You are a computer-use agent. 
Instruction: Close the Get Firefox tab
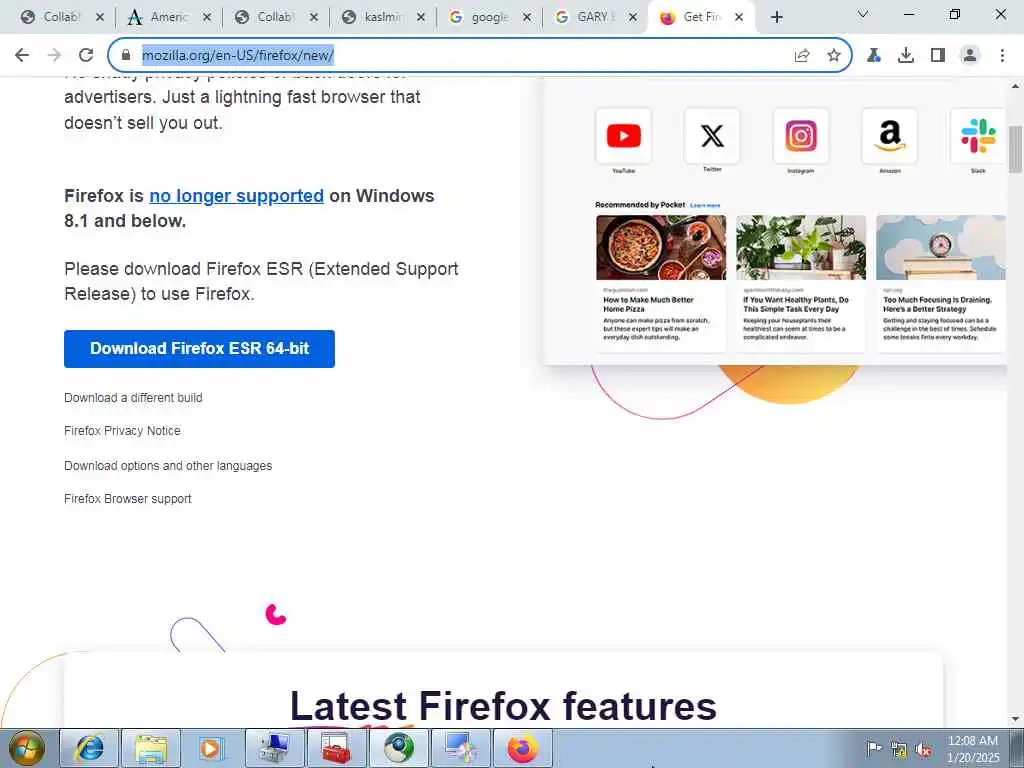[739, 17]
